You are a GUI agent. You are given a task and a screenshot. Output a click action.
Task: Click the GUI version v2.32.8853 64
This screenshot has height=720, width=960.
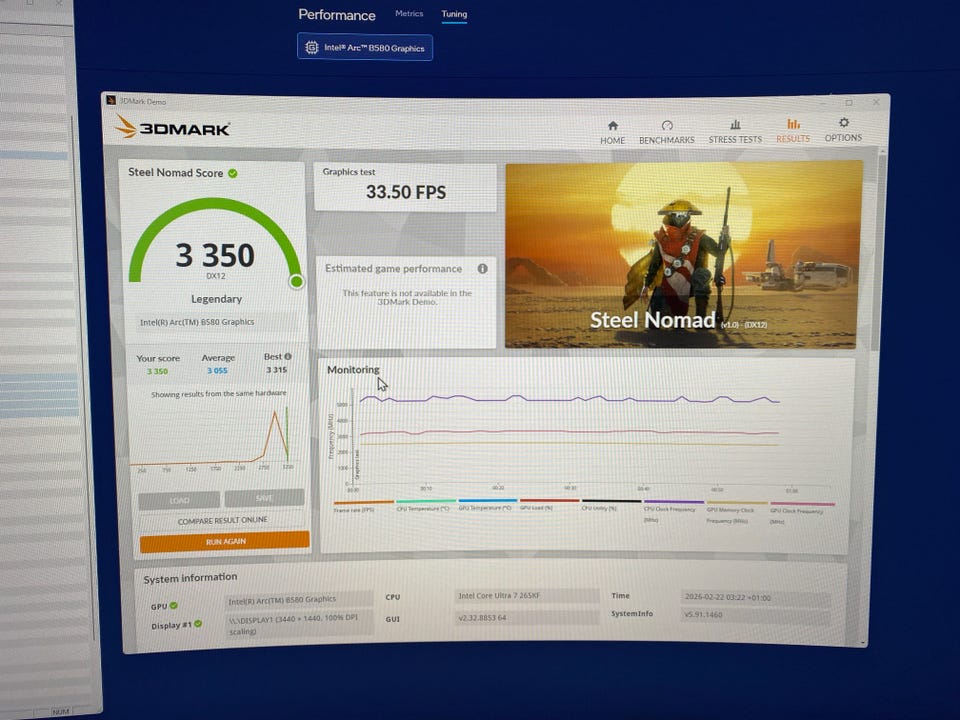527,618
